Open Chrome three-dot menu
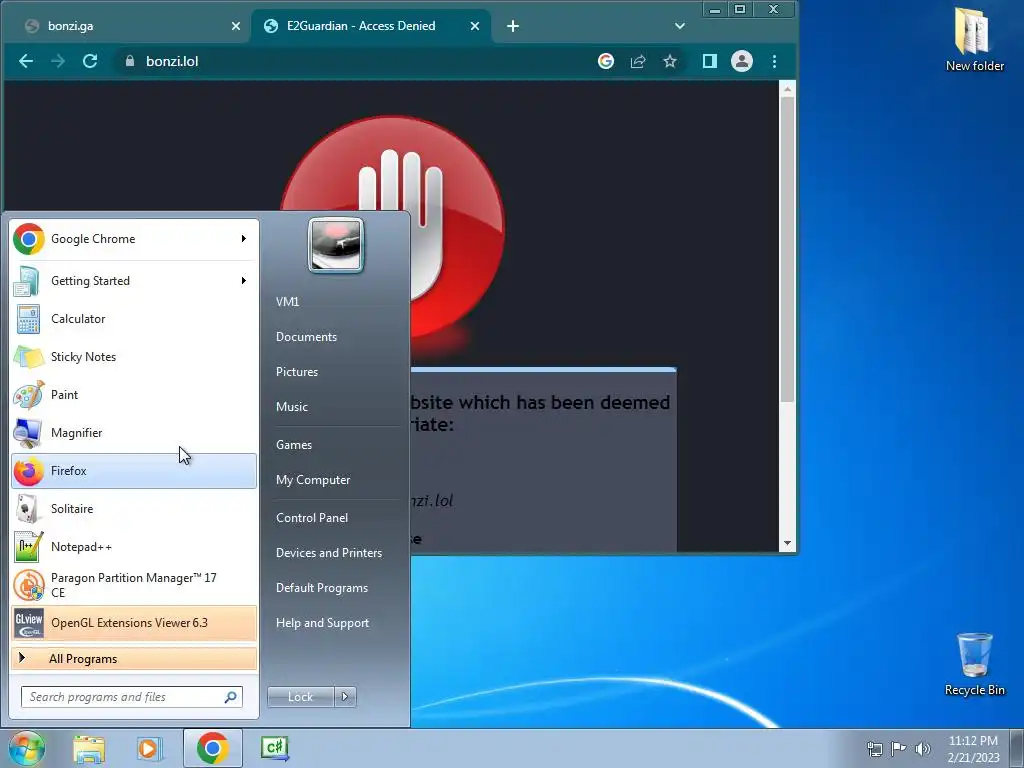This screenshot has height=768, width=1024. click(x=775, y=61)
